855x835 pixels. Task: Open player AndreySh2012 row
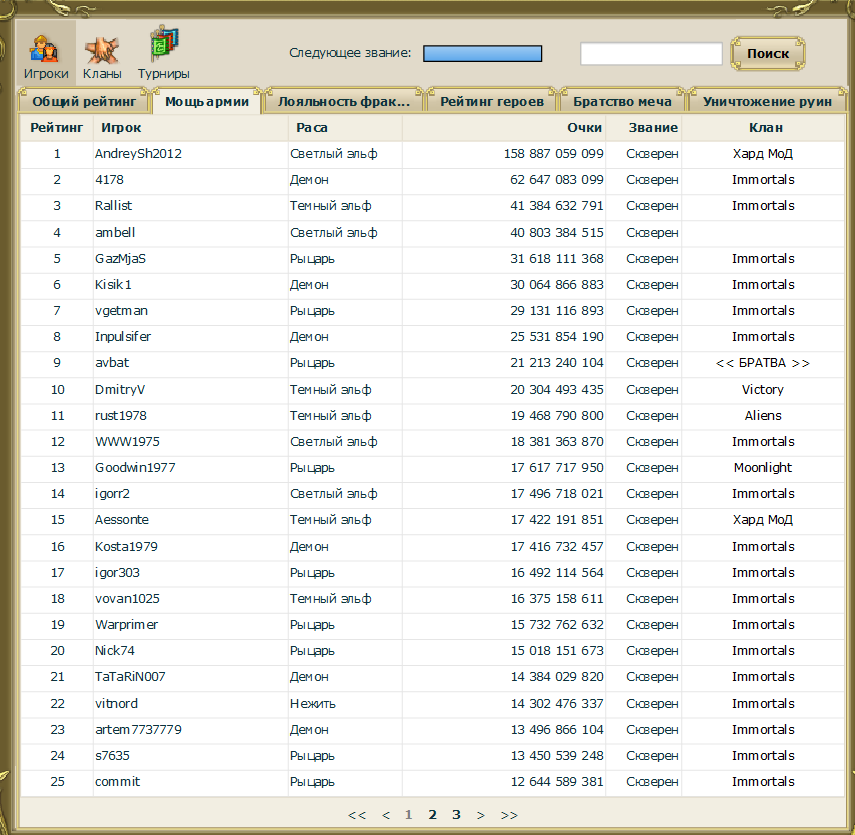point(432,154)
